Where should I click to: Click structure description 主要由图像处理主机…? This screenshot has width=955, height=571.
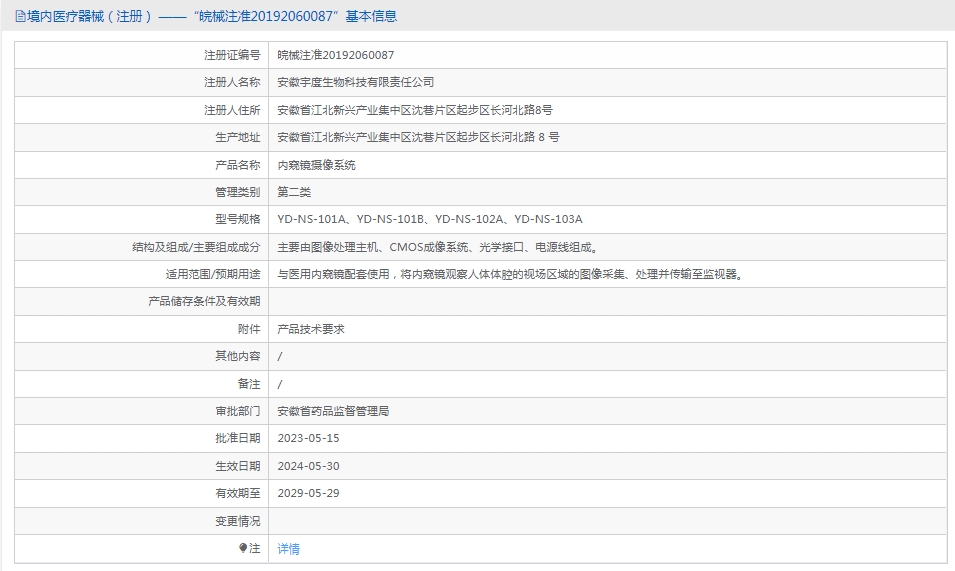[x=440, y=247]
